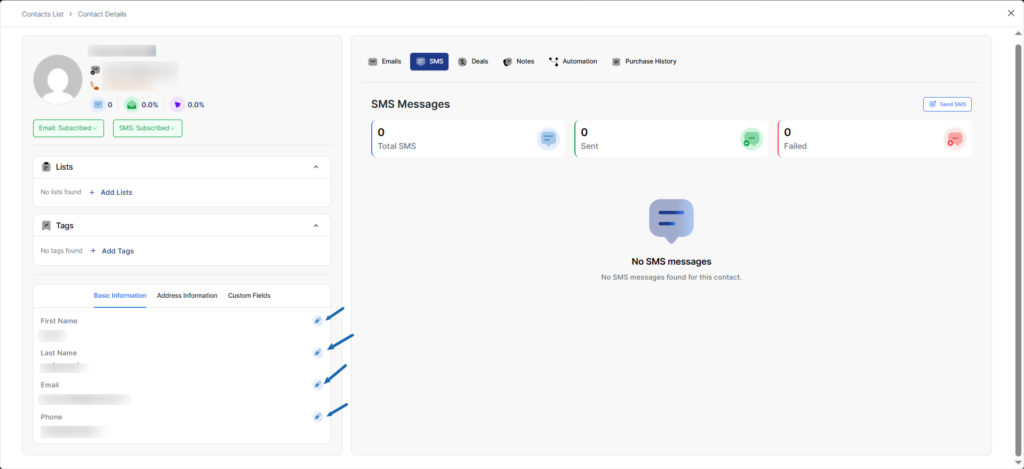Collapse the Tags section
Image resolution: width=1024 pixels, height=469 pixels.
pyautogui.click(x=316, y=226)
